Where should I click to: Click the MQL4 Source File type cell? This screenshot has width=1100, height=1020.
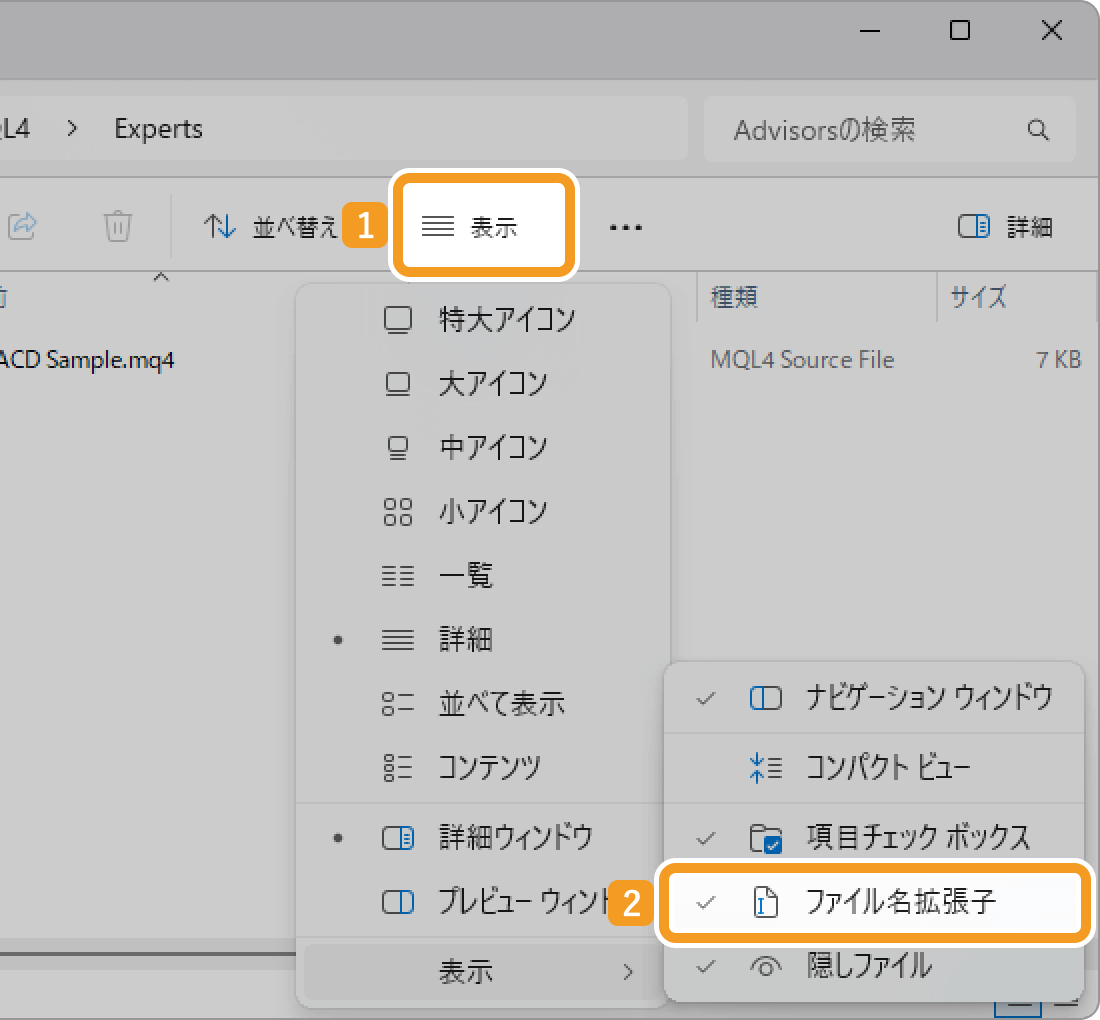click(802, 360)
